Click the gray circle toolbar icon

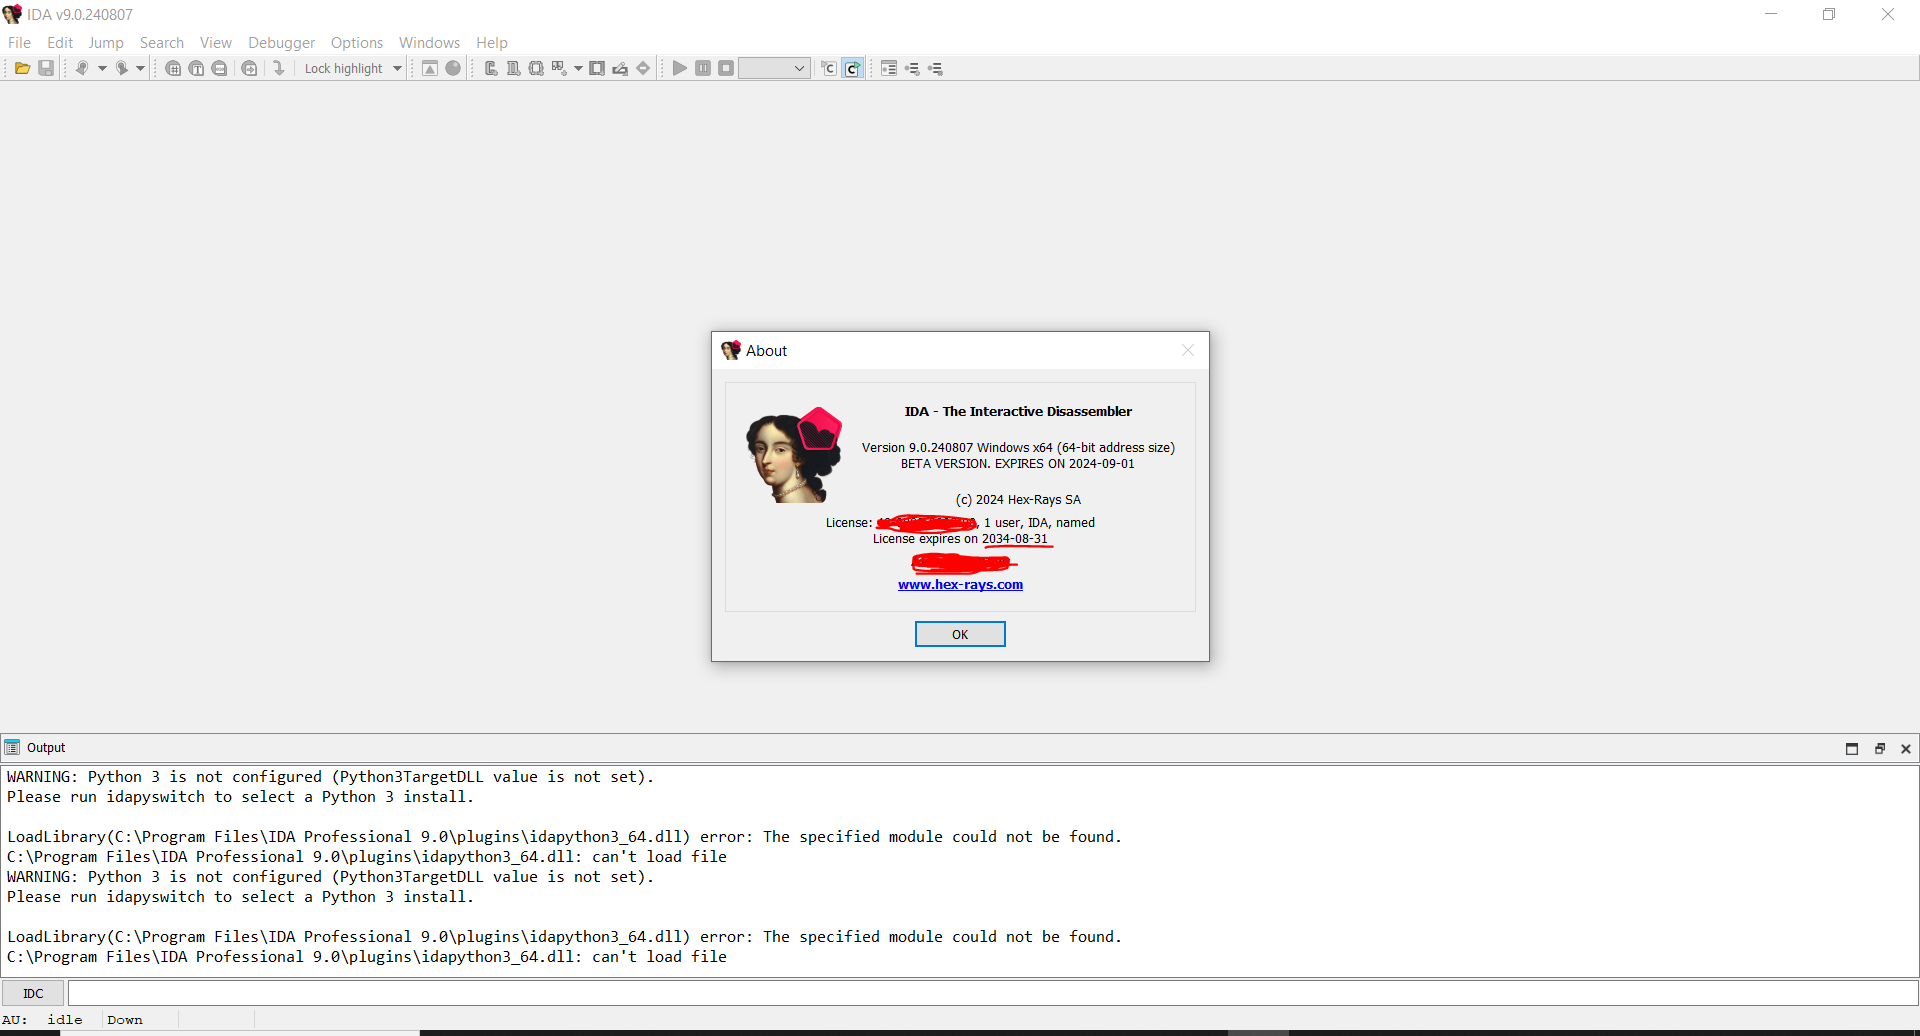(x=453, y=68)
